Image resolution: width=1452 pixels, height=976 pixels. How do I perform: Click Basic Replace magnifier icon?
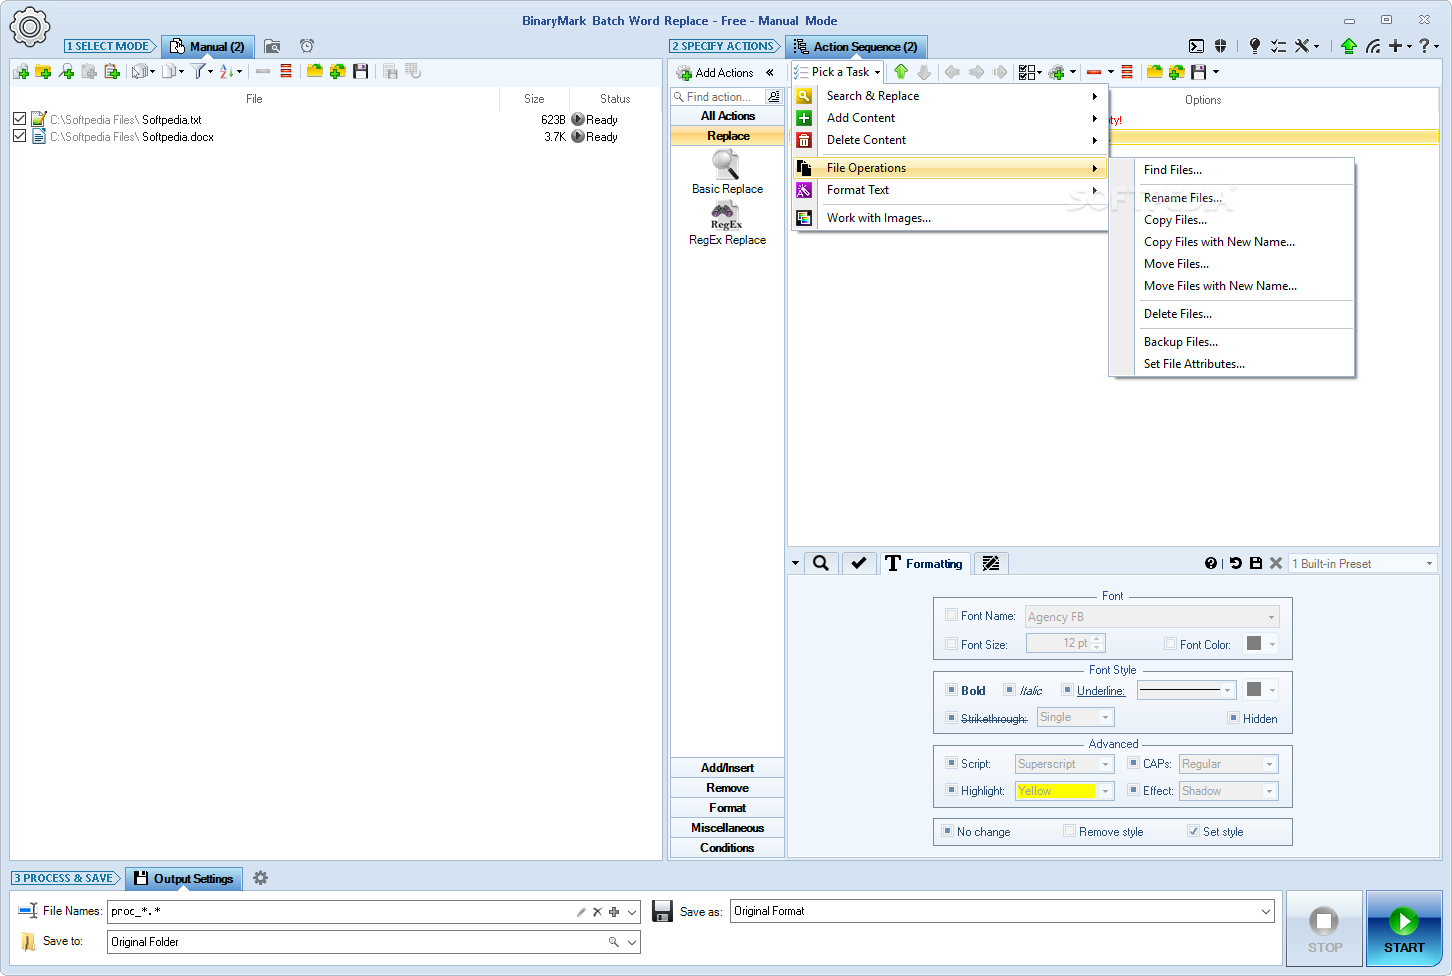[x=726, y=163]
